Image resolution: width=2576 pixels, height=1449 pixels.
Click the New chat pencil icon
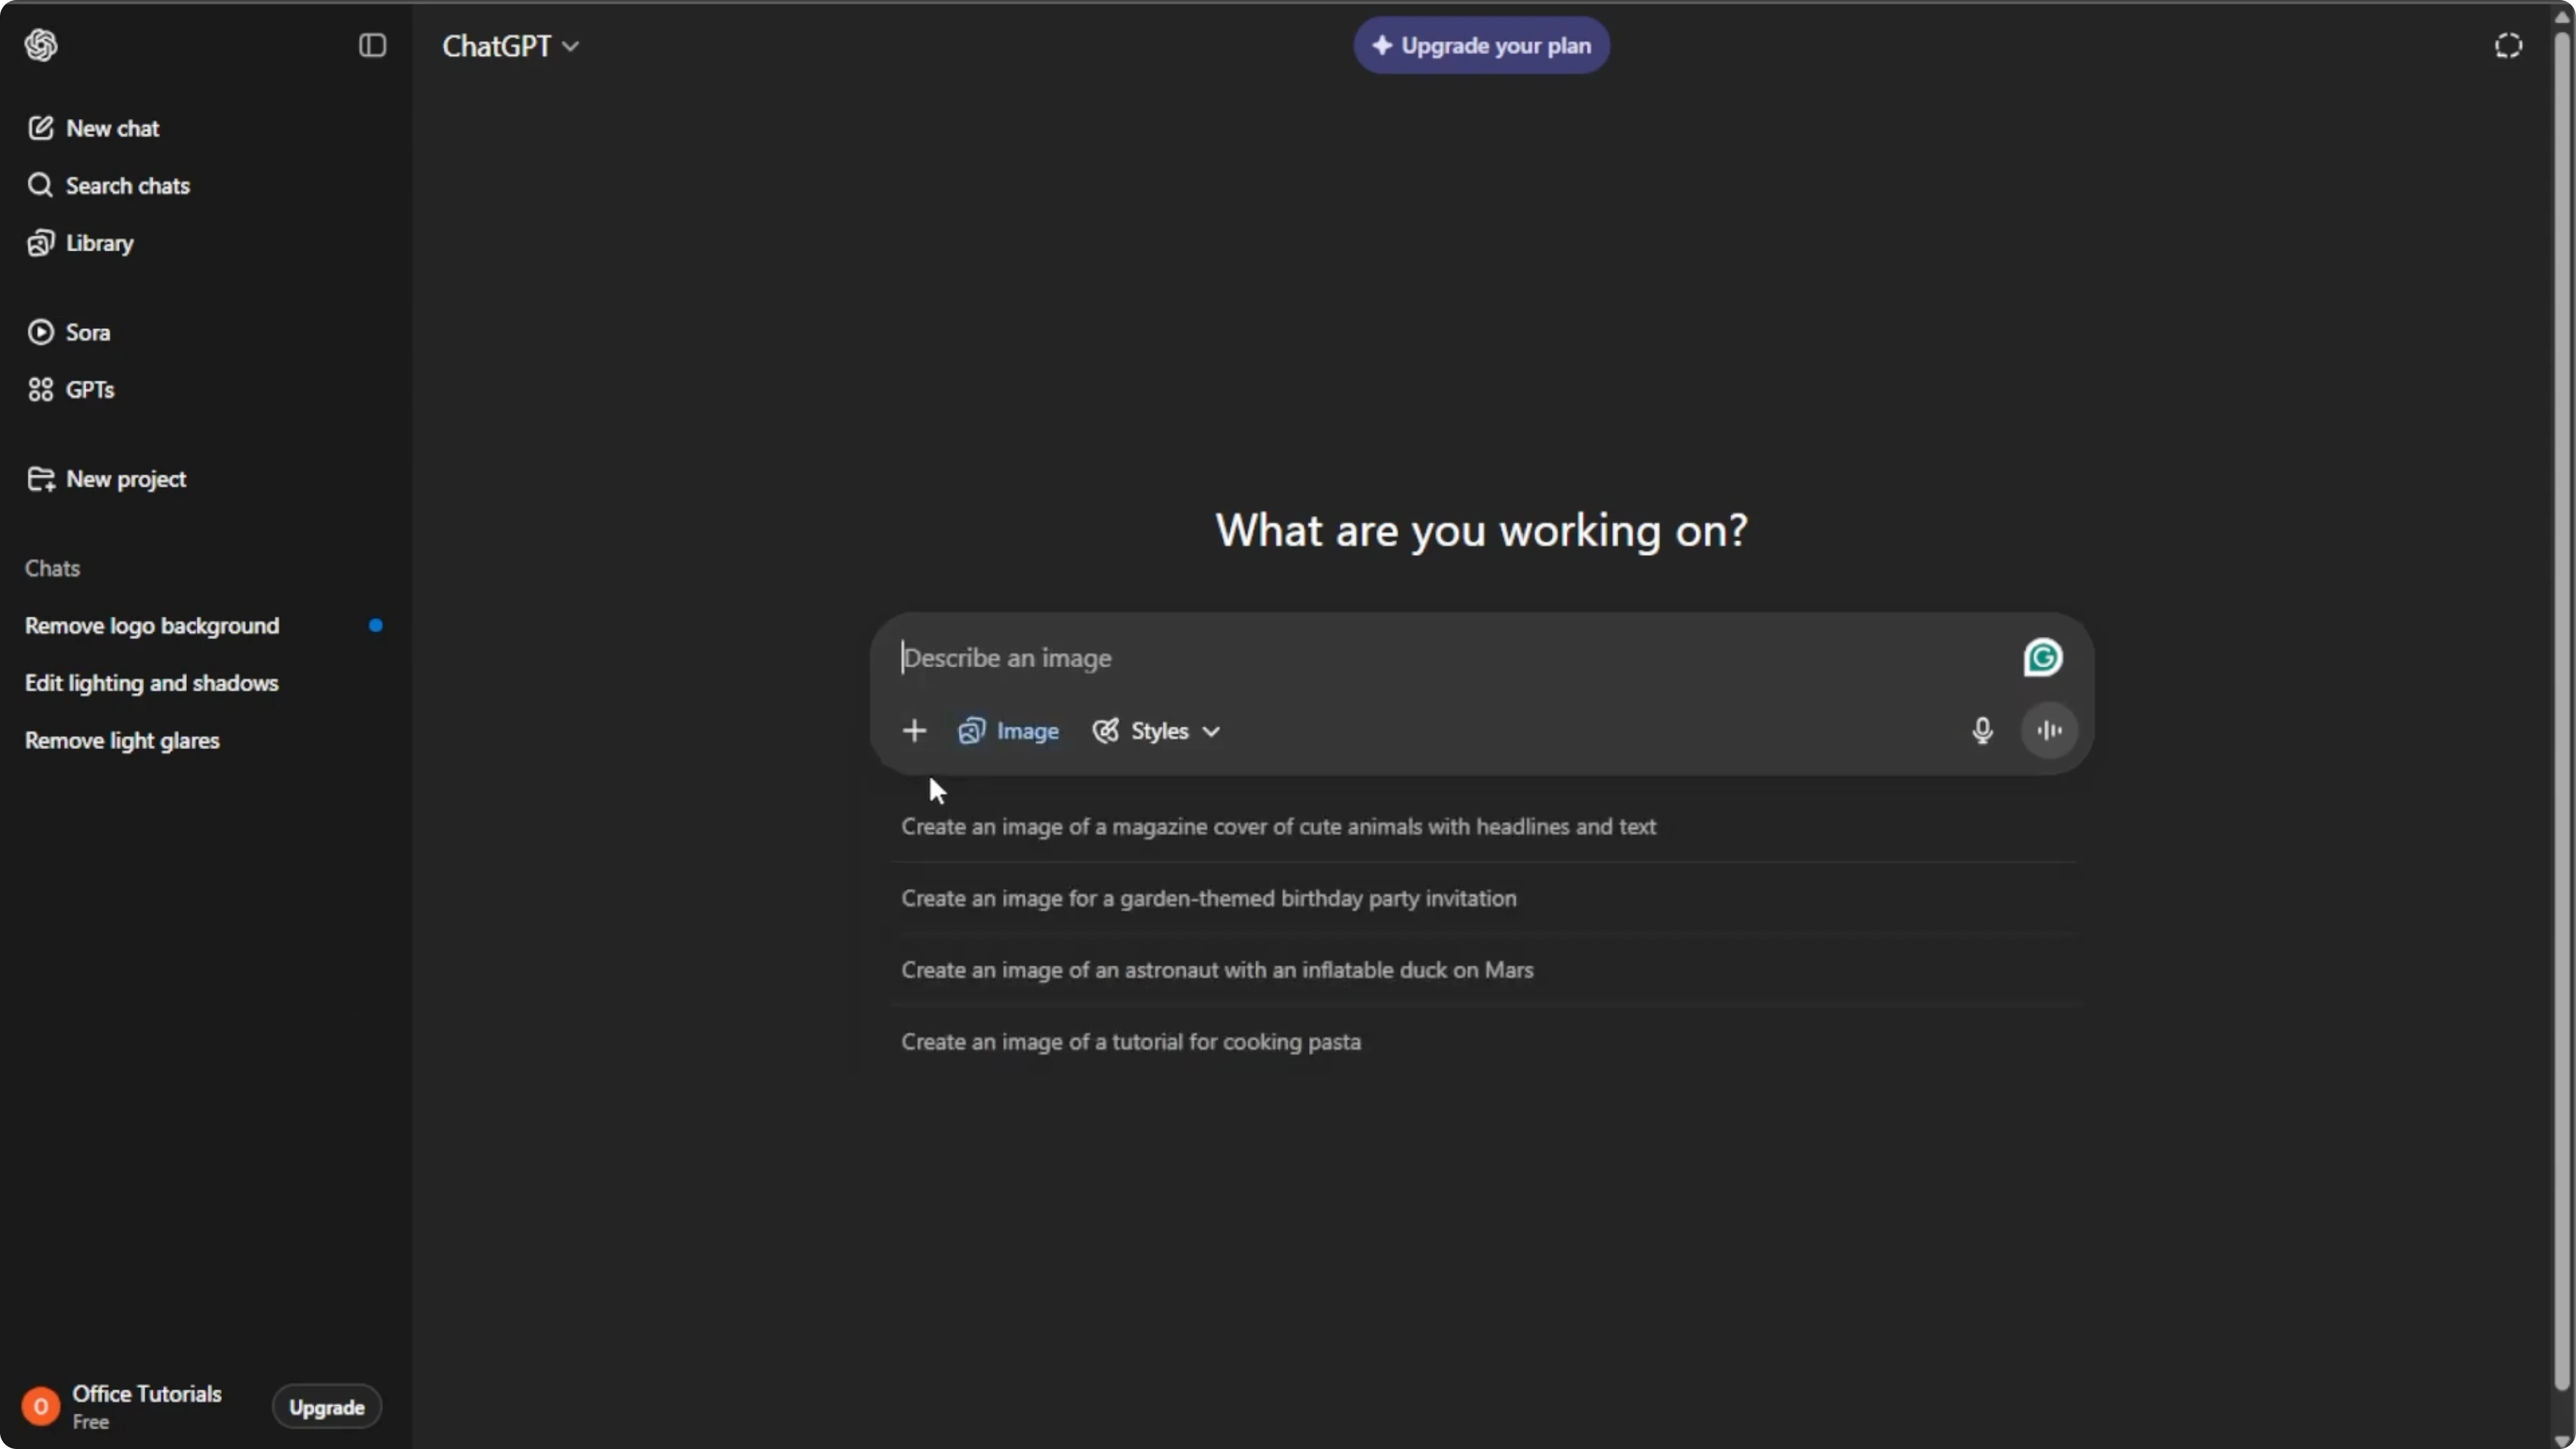click(40, 128)
